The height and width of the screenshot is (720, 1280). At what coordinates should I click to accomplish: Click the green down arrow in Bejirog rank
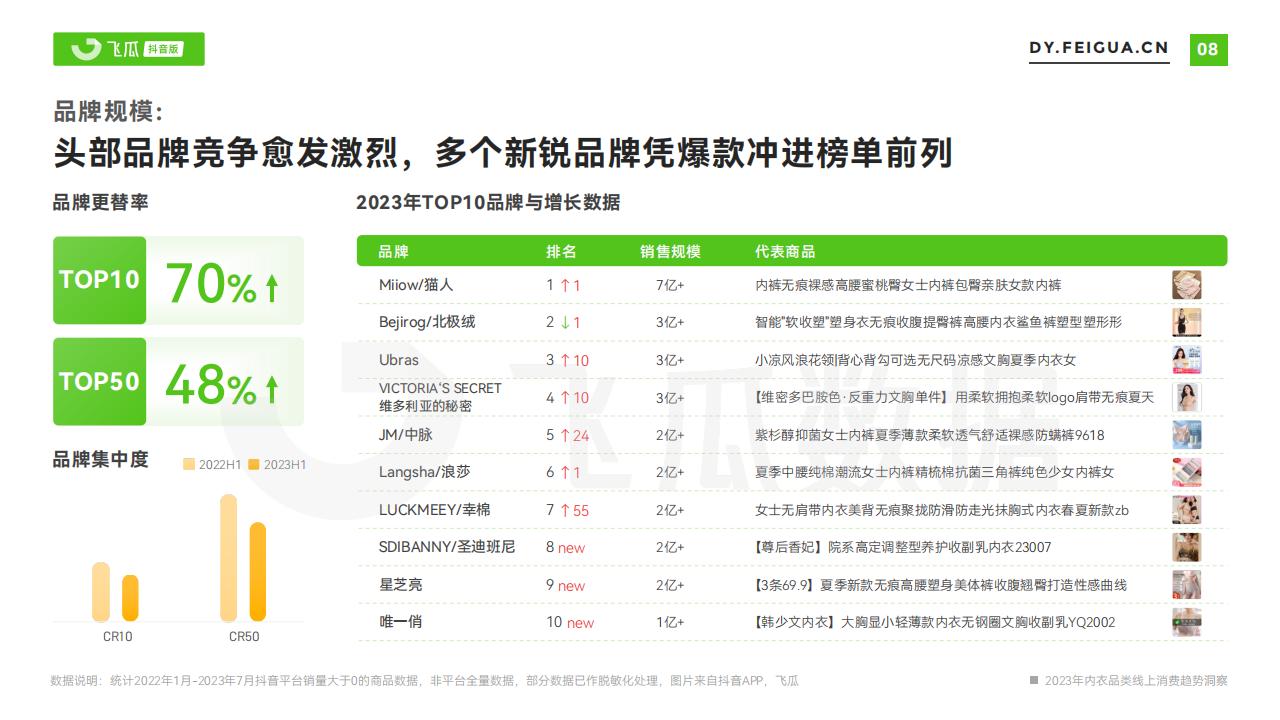pos(564,322)
